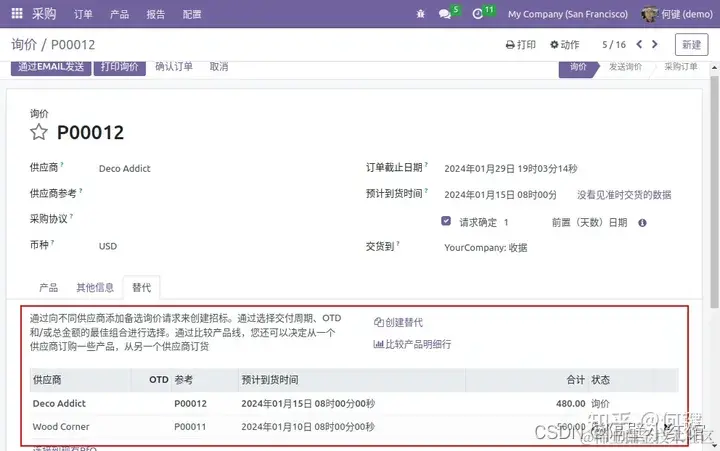The image size is (720, 451).
Task: Click the 交货到 field YourCompany: 收据
Action: tap(485, 248)
